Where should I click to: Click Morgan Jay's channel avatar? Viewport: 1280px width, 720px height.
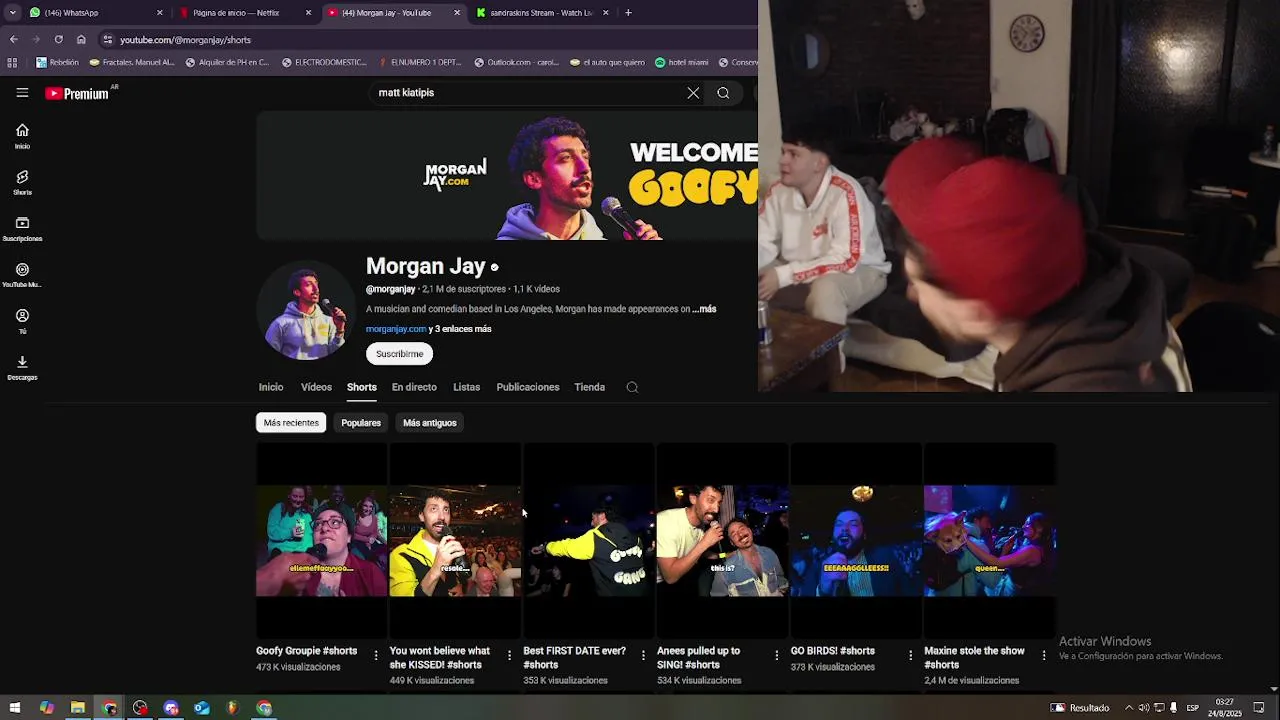[306, 310]
